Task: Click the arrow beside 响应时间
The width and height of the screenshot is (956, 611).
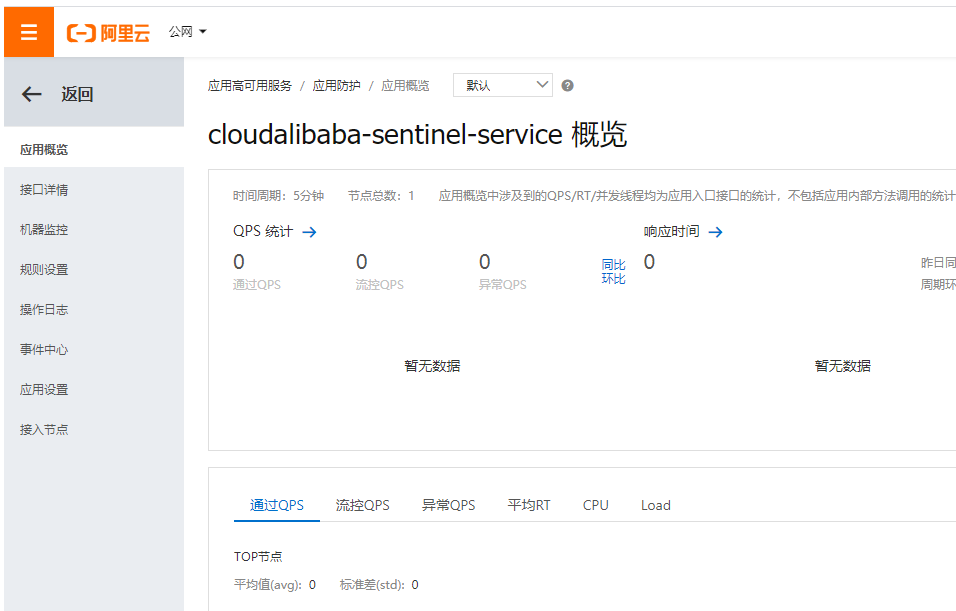Action: (715, 232)
